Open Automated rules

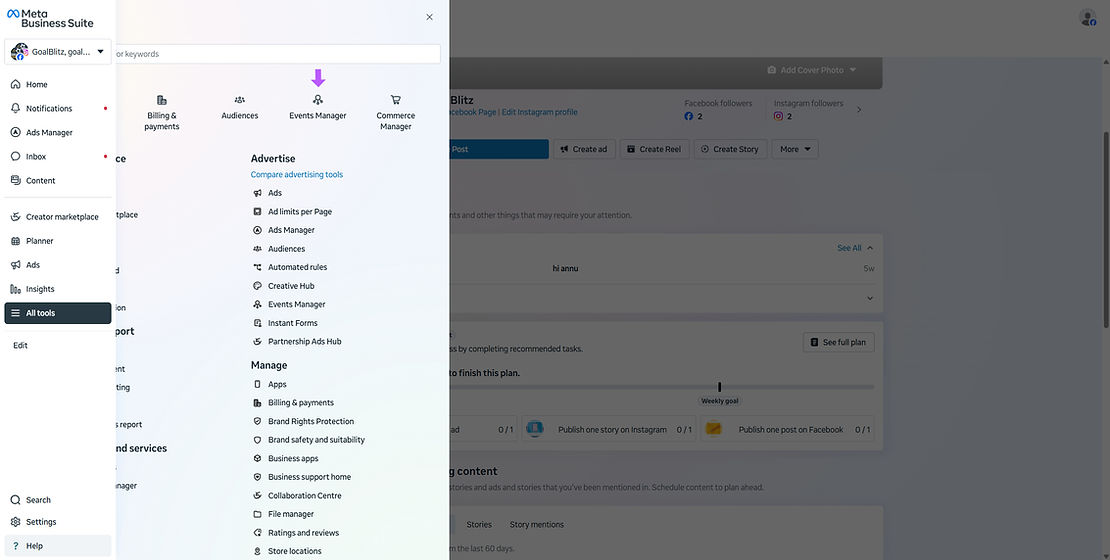(290, 267)
